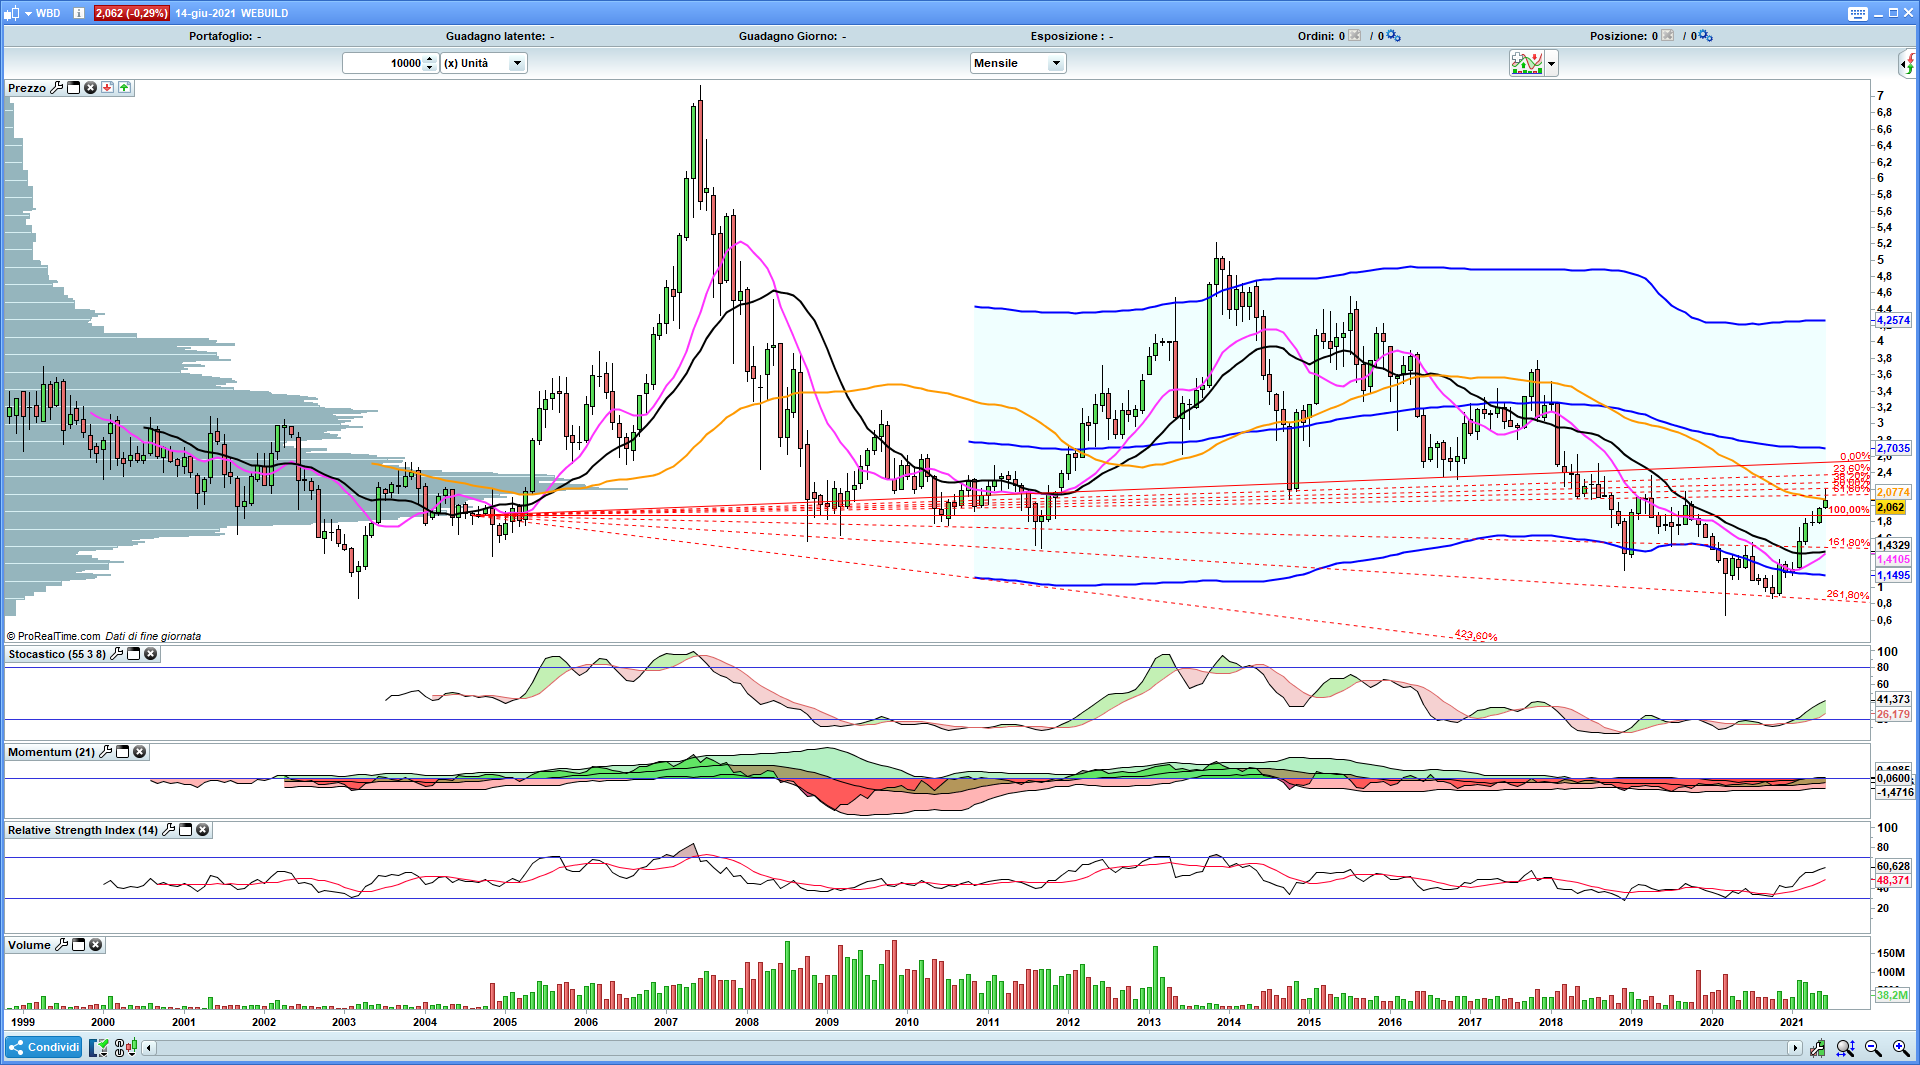Remove the Relative Strength Index indicator
The height and width of the screenshot is (1065, 1920).
click(x=202, y=830)
